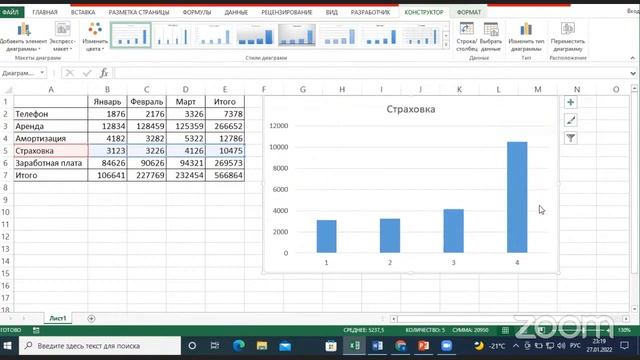The height and width of the screenshot is (360, 640).
Task: Click the Cancel X in formula bar
Action: 69,73
